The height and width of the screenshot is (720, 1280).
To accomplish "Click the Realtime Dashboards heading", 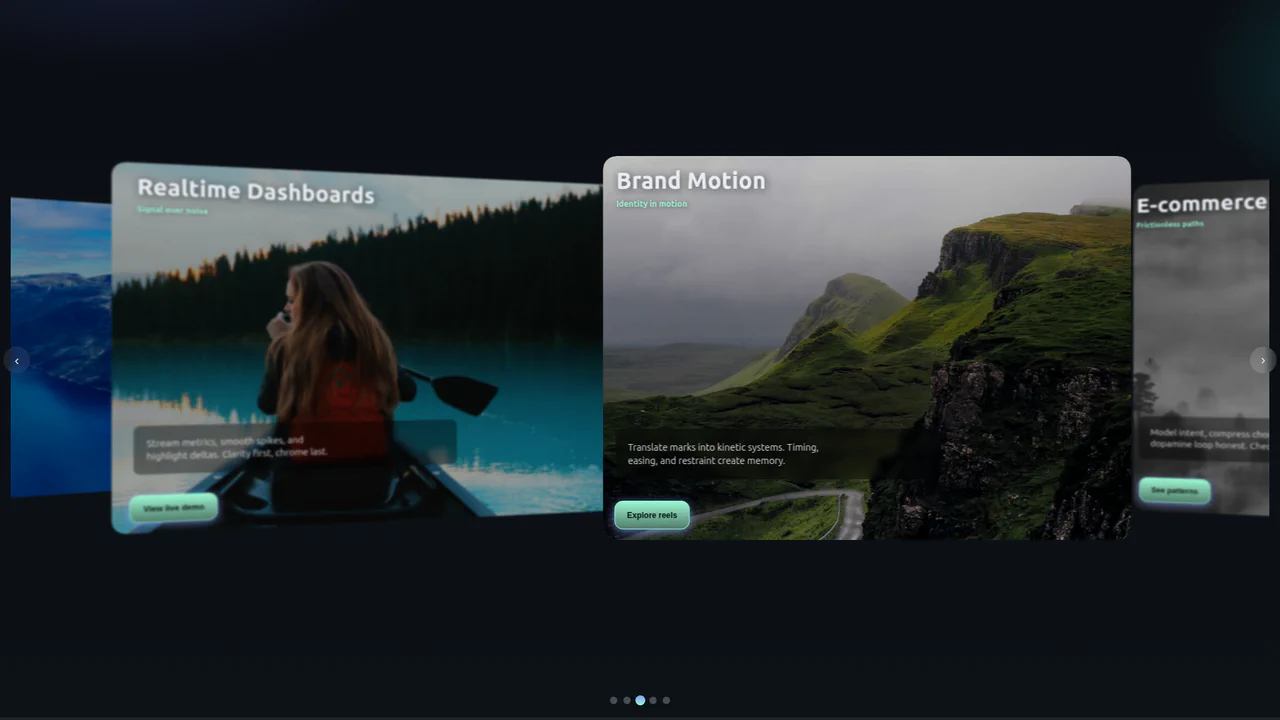I will (256, 191).
